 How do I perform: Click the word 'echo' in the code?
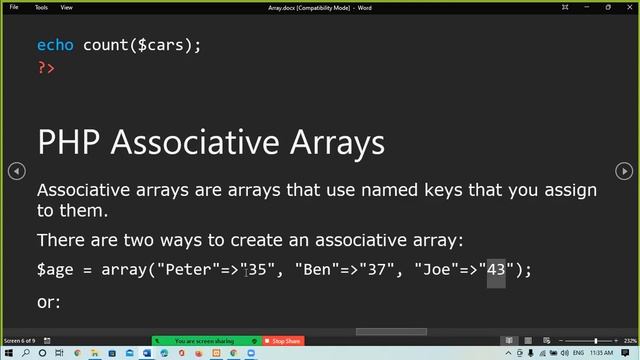click(55, 45)
